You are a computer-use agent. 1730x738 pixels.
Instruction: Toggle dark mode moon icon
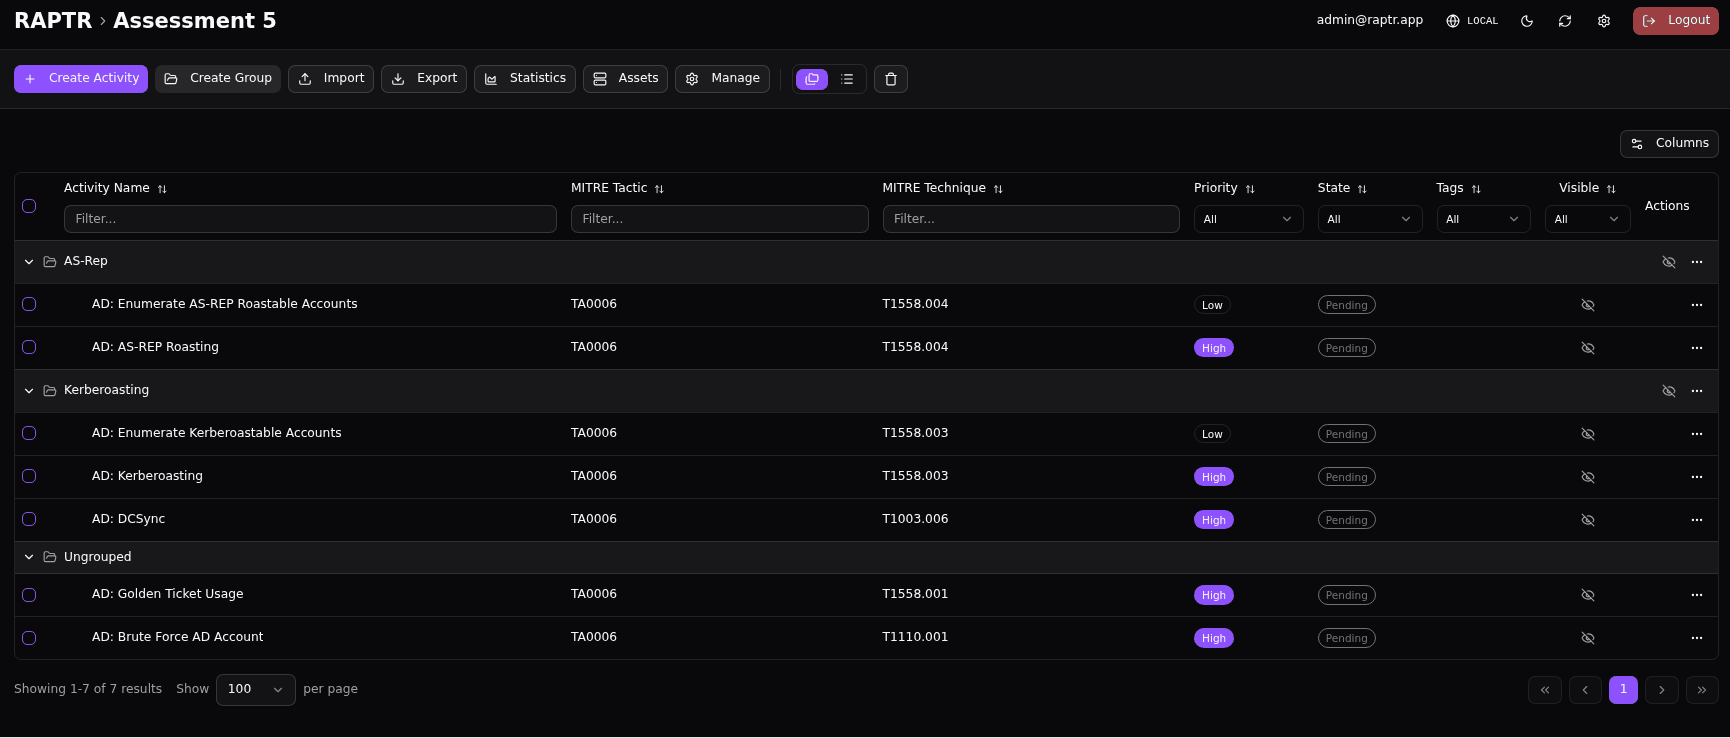tap(1527, 21)
